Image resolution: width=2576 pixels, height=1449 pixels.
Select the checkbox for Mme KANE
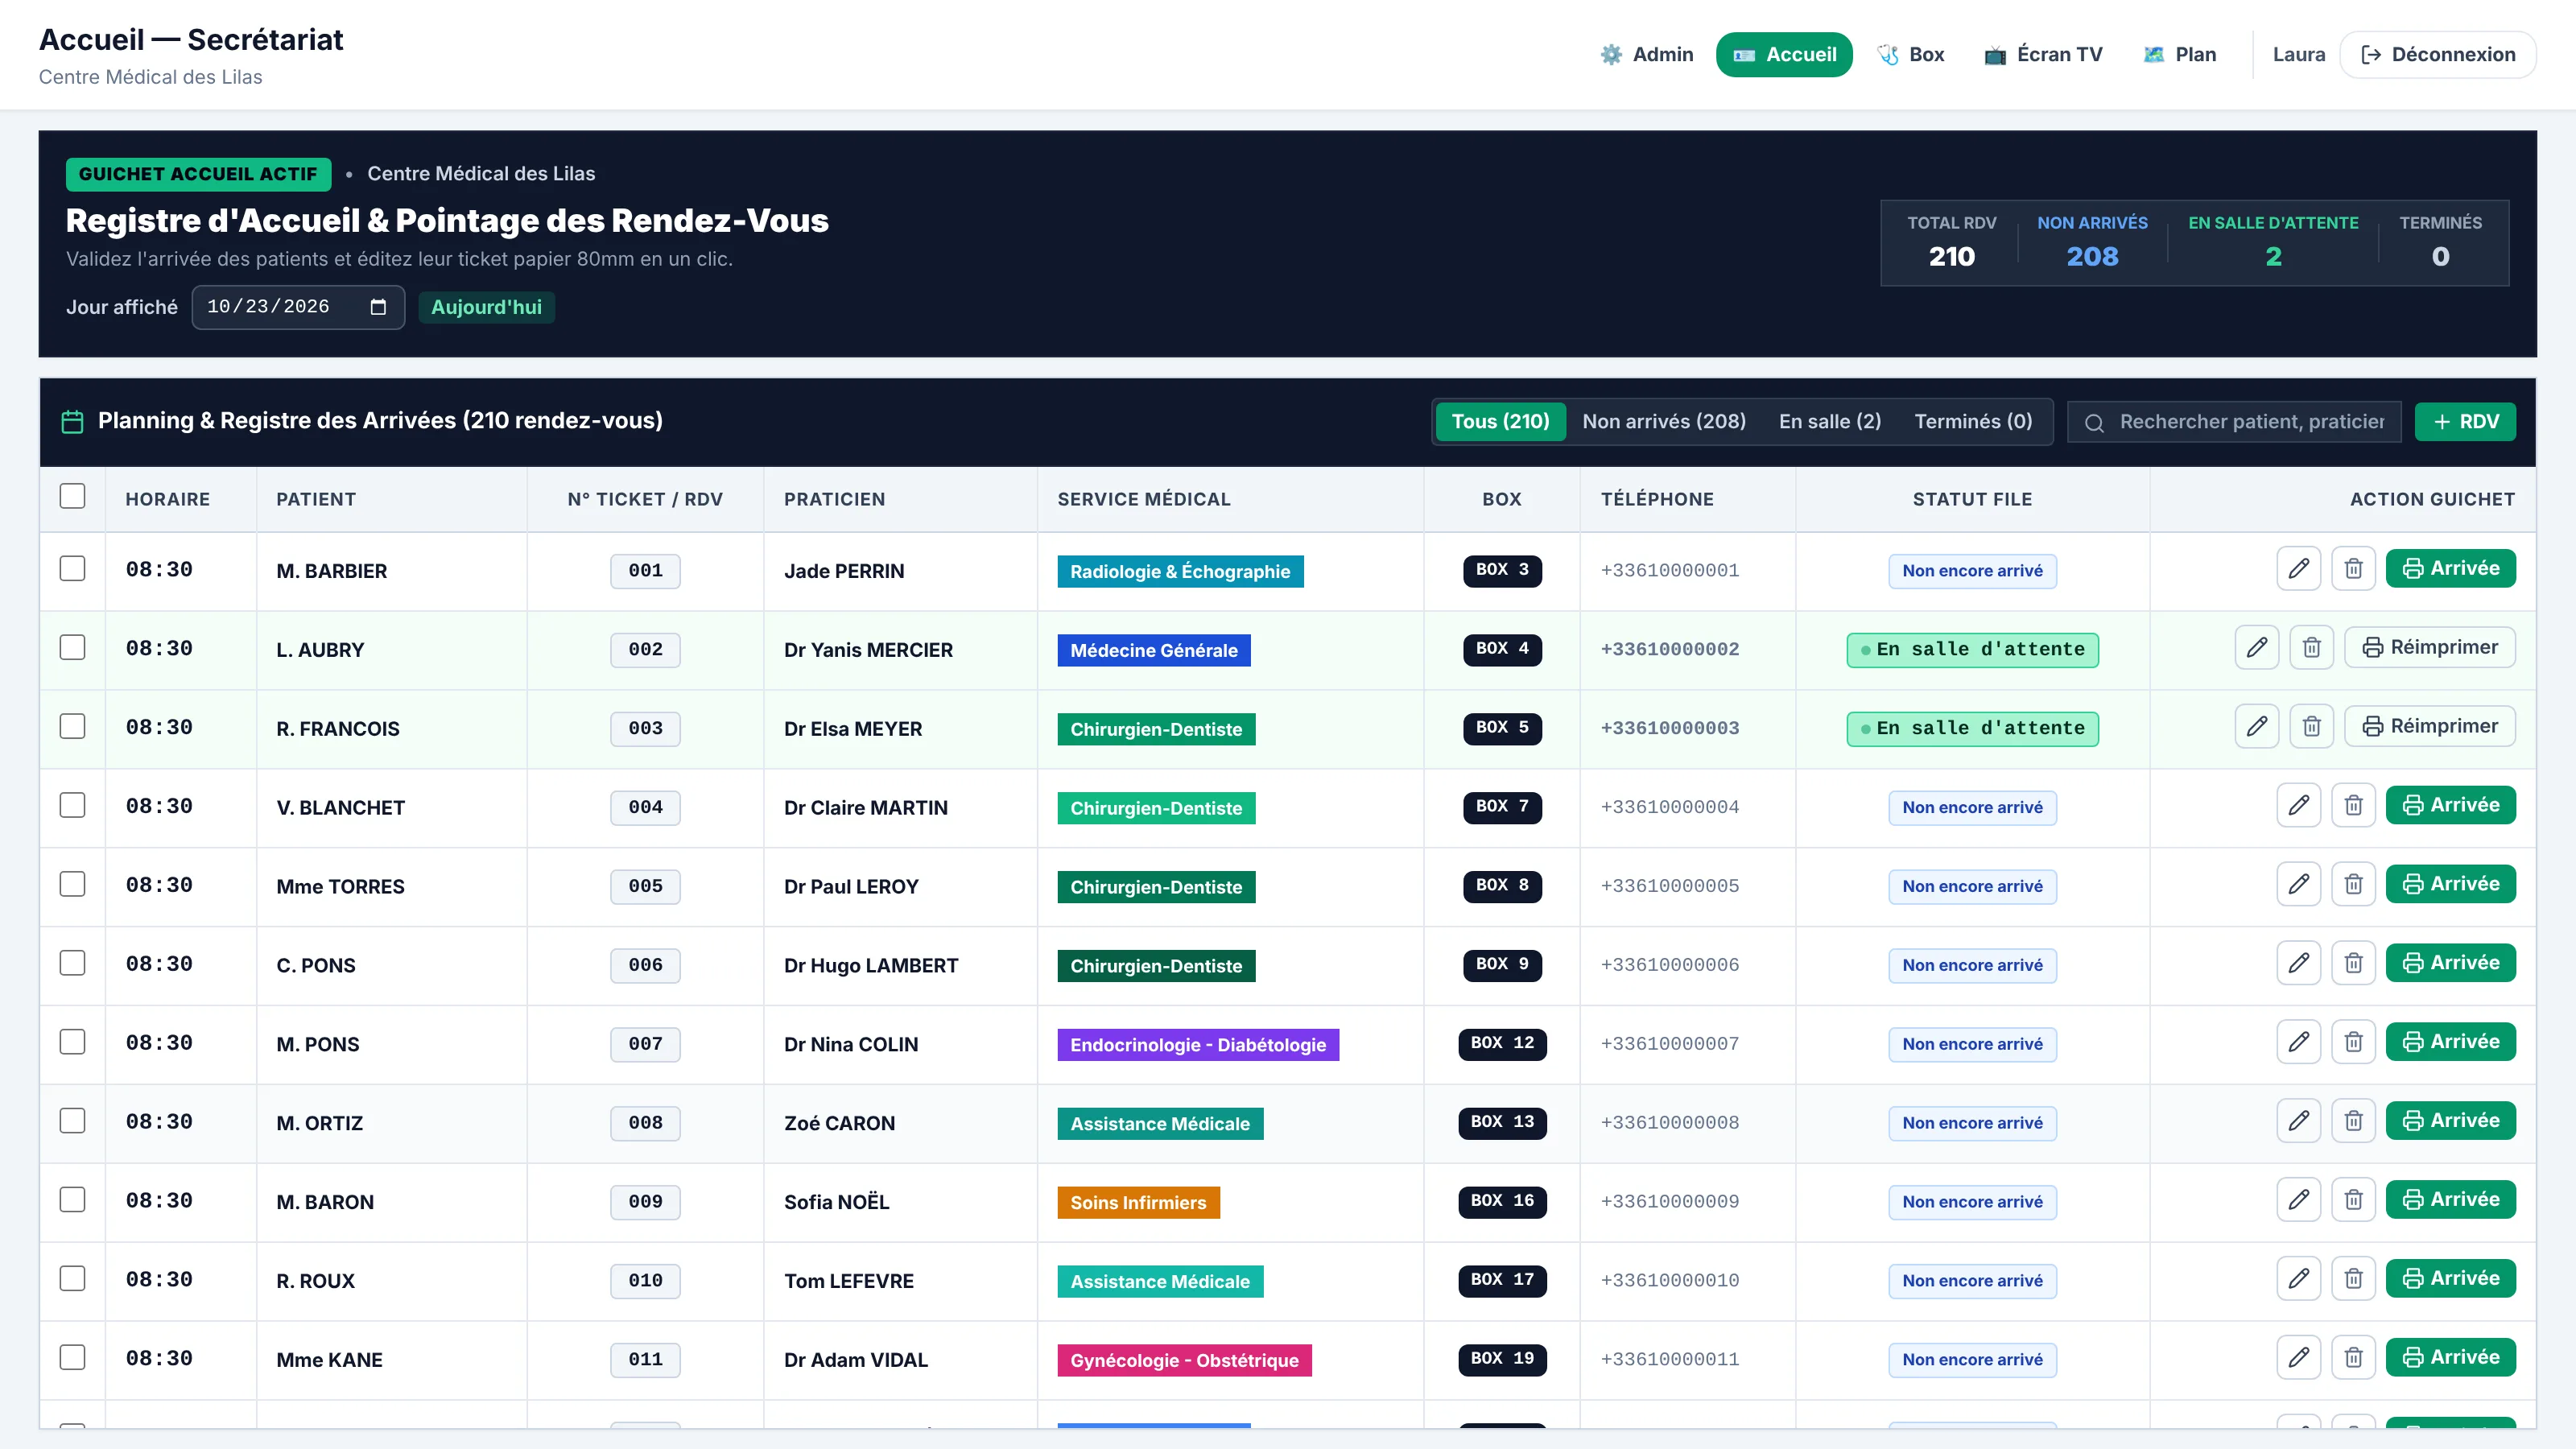pyautogui.click(x=72, y=1359)
